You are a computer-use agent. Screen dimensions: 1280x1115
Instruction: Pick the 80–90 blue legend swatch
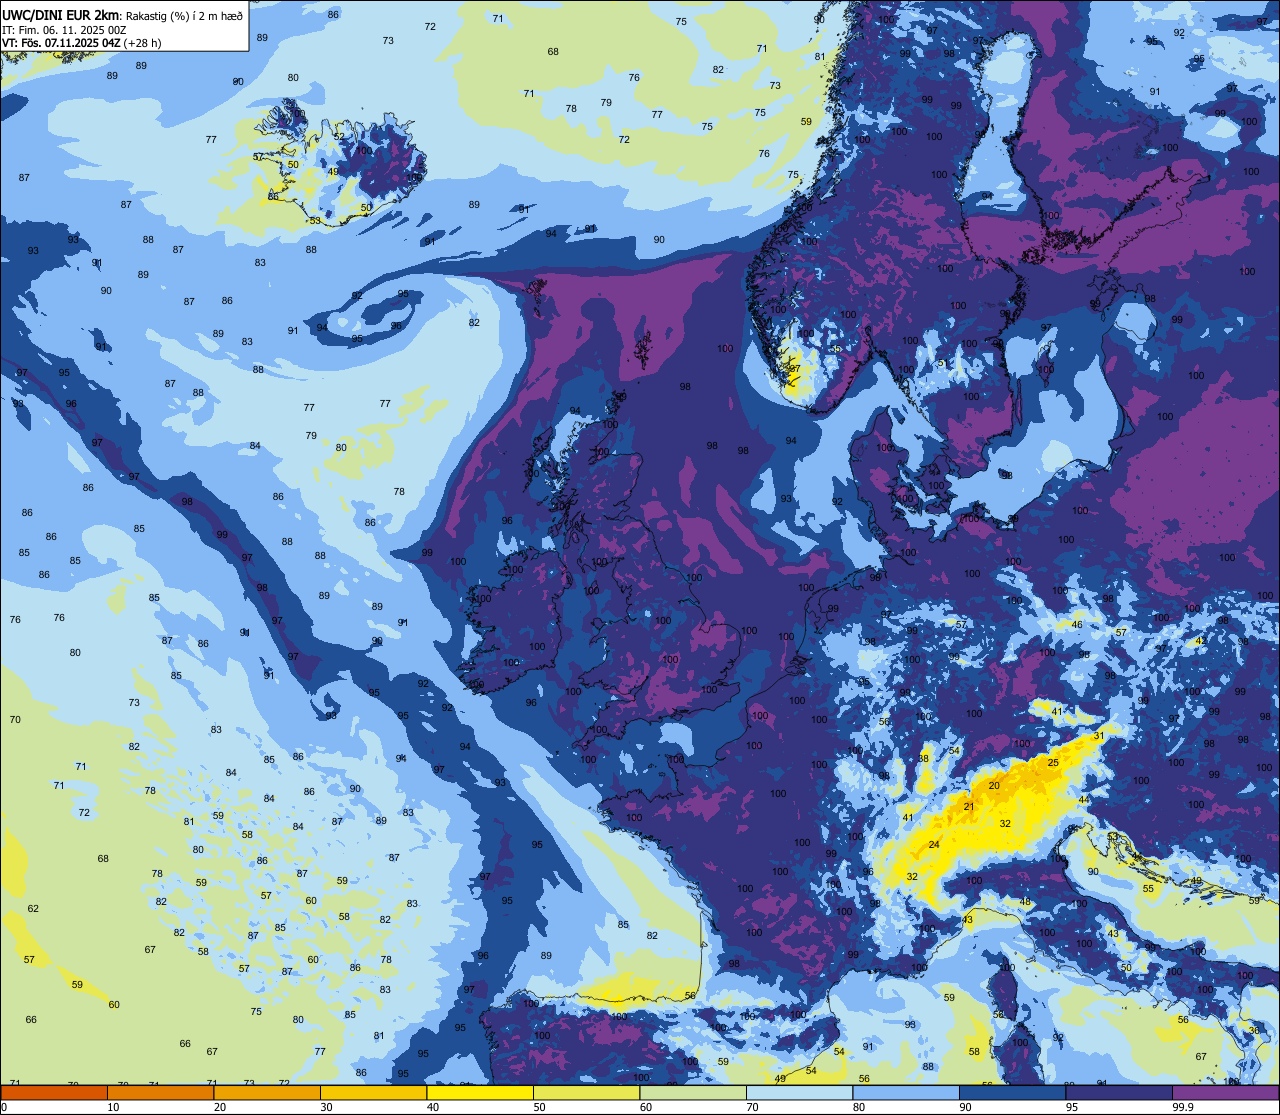point(906,1092)
